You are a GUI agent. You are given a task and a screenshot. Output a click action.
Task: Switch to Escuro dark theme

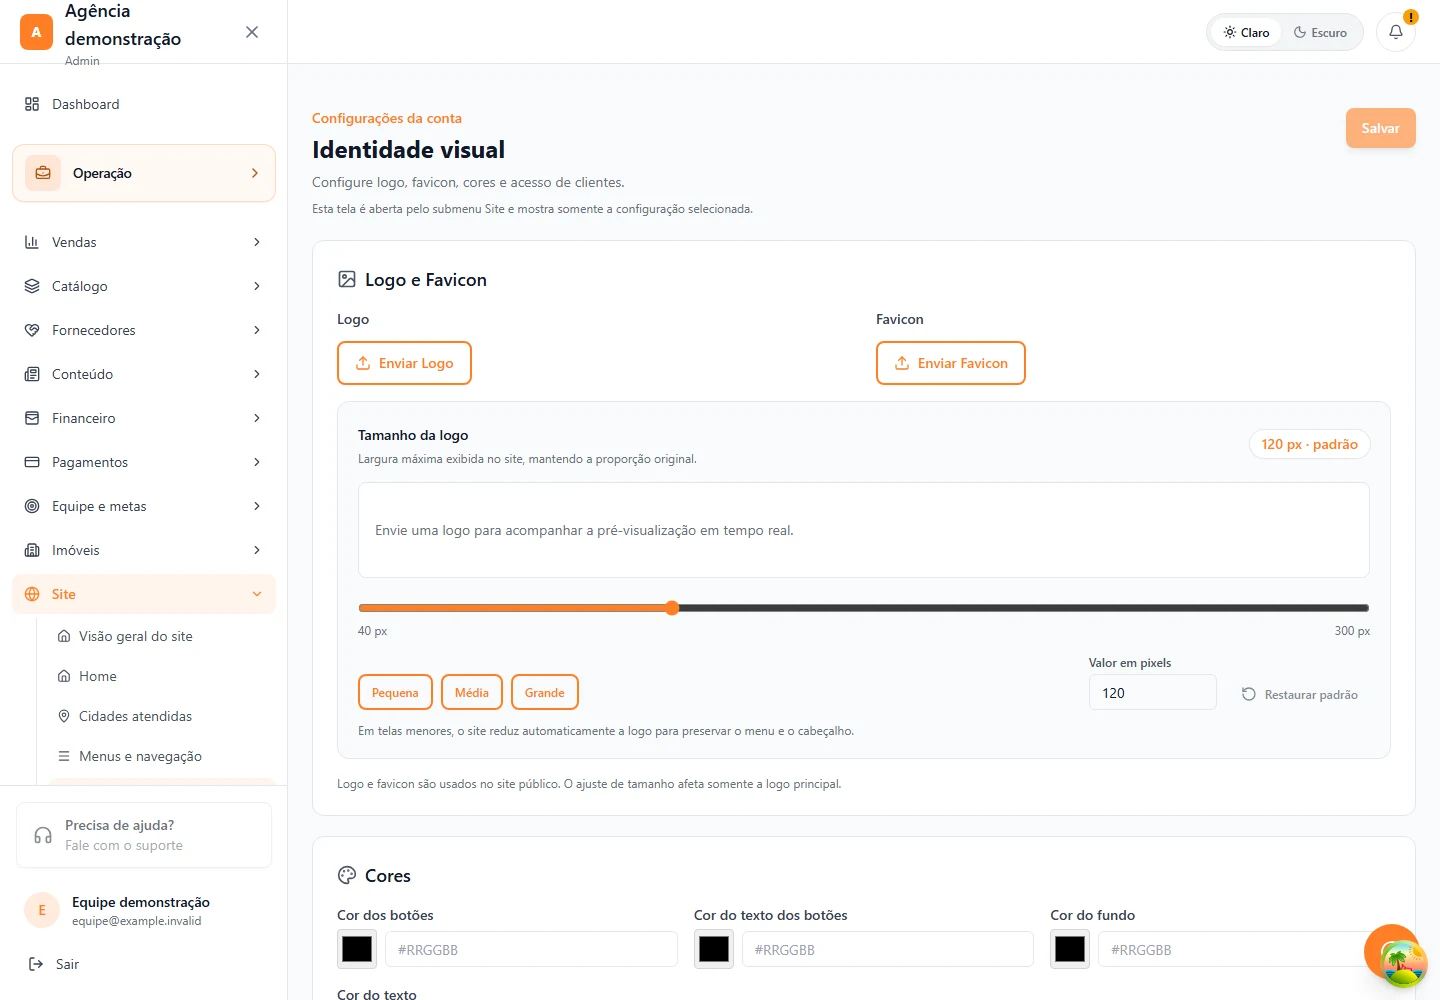click(x=1320, y=32)
